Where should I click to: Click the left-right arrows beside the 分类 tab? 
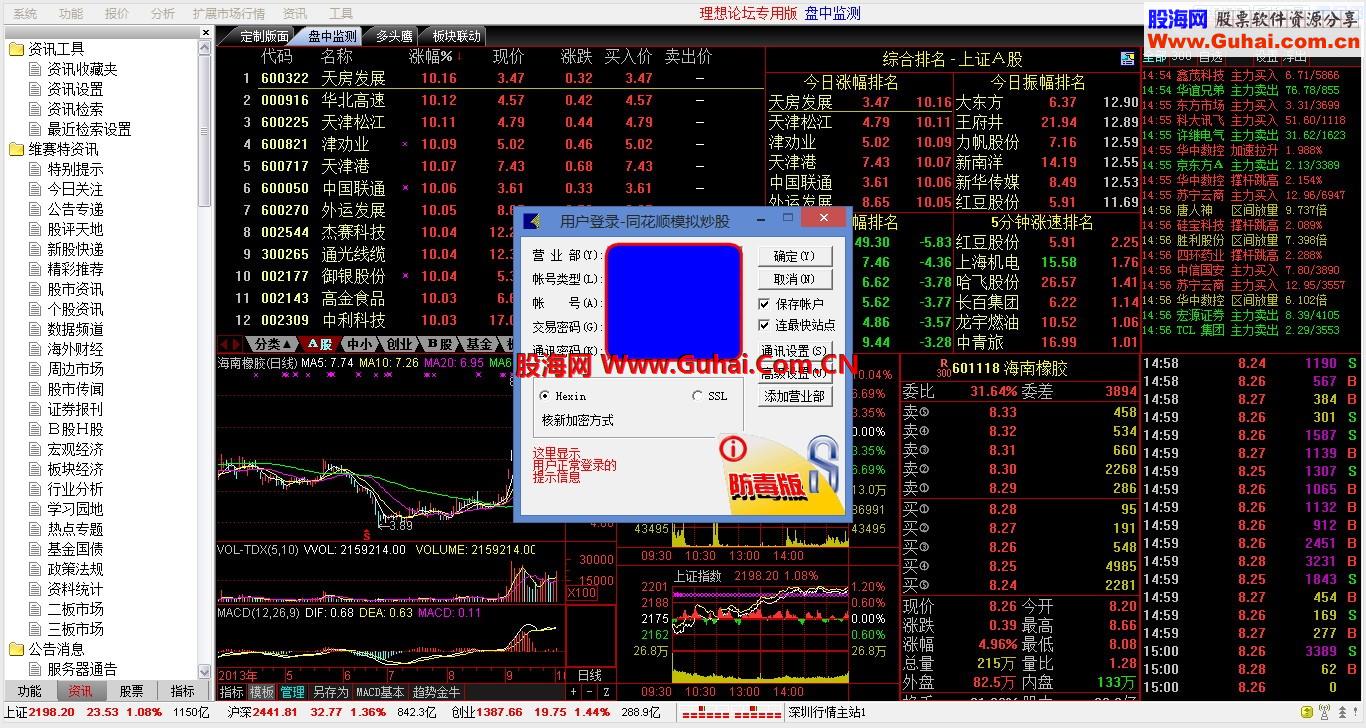click(232, 344)
